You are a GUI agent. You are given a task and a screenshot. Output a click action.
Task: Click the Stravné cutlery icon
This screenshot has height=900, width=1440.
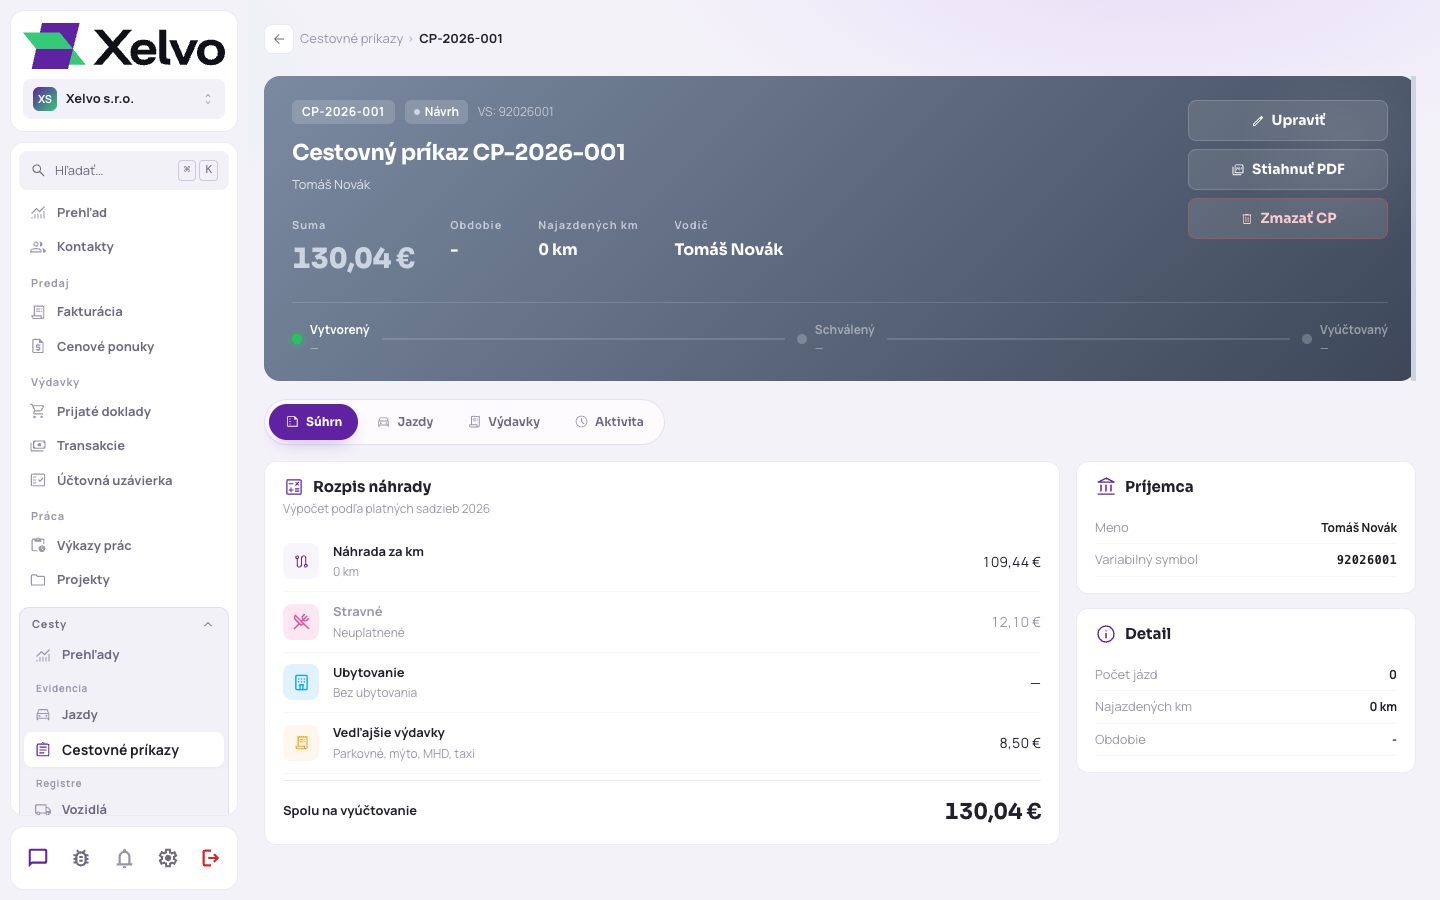tap(301, 622)
